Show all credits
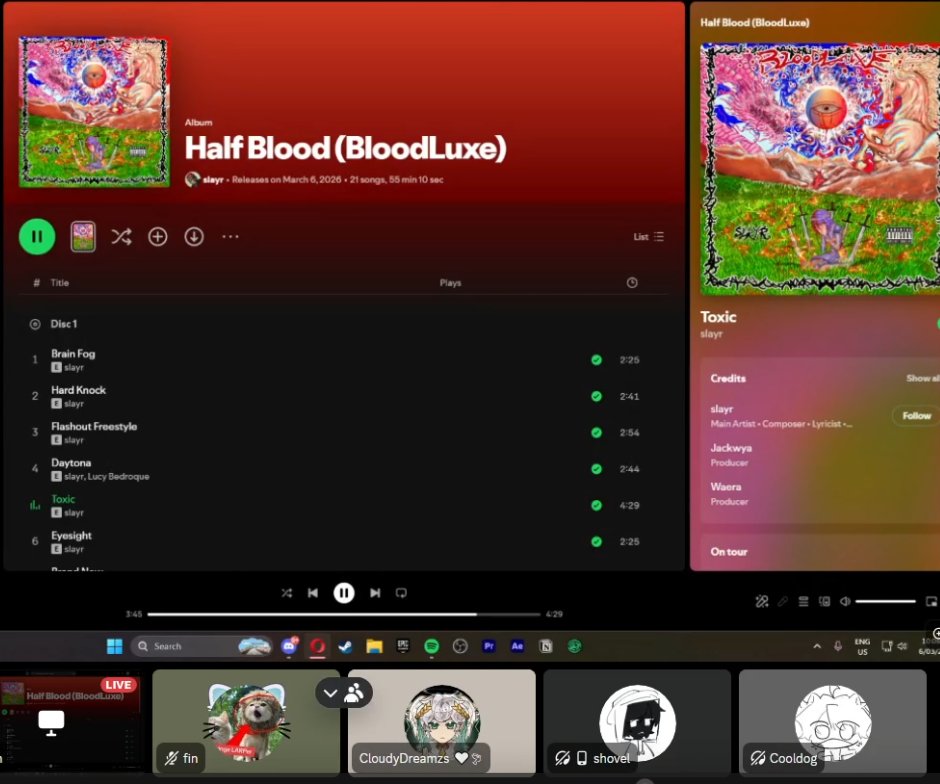 (x=922, y=378)
